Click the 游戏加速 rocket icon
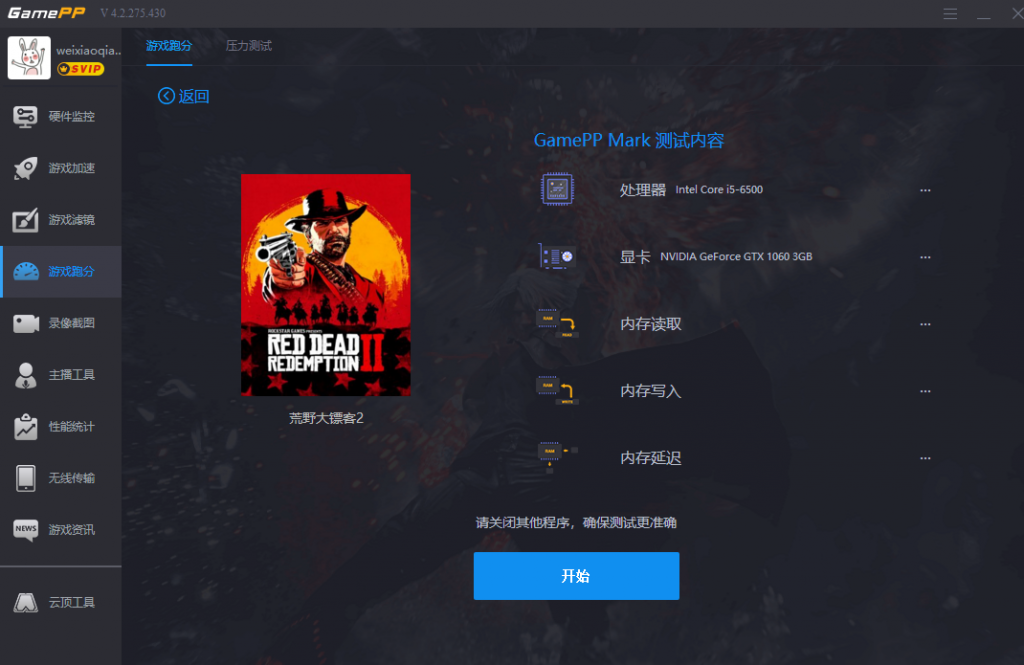Screen dimensions: 1024x665 click(25, 169)
